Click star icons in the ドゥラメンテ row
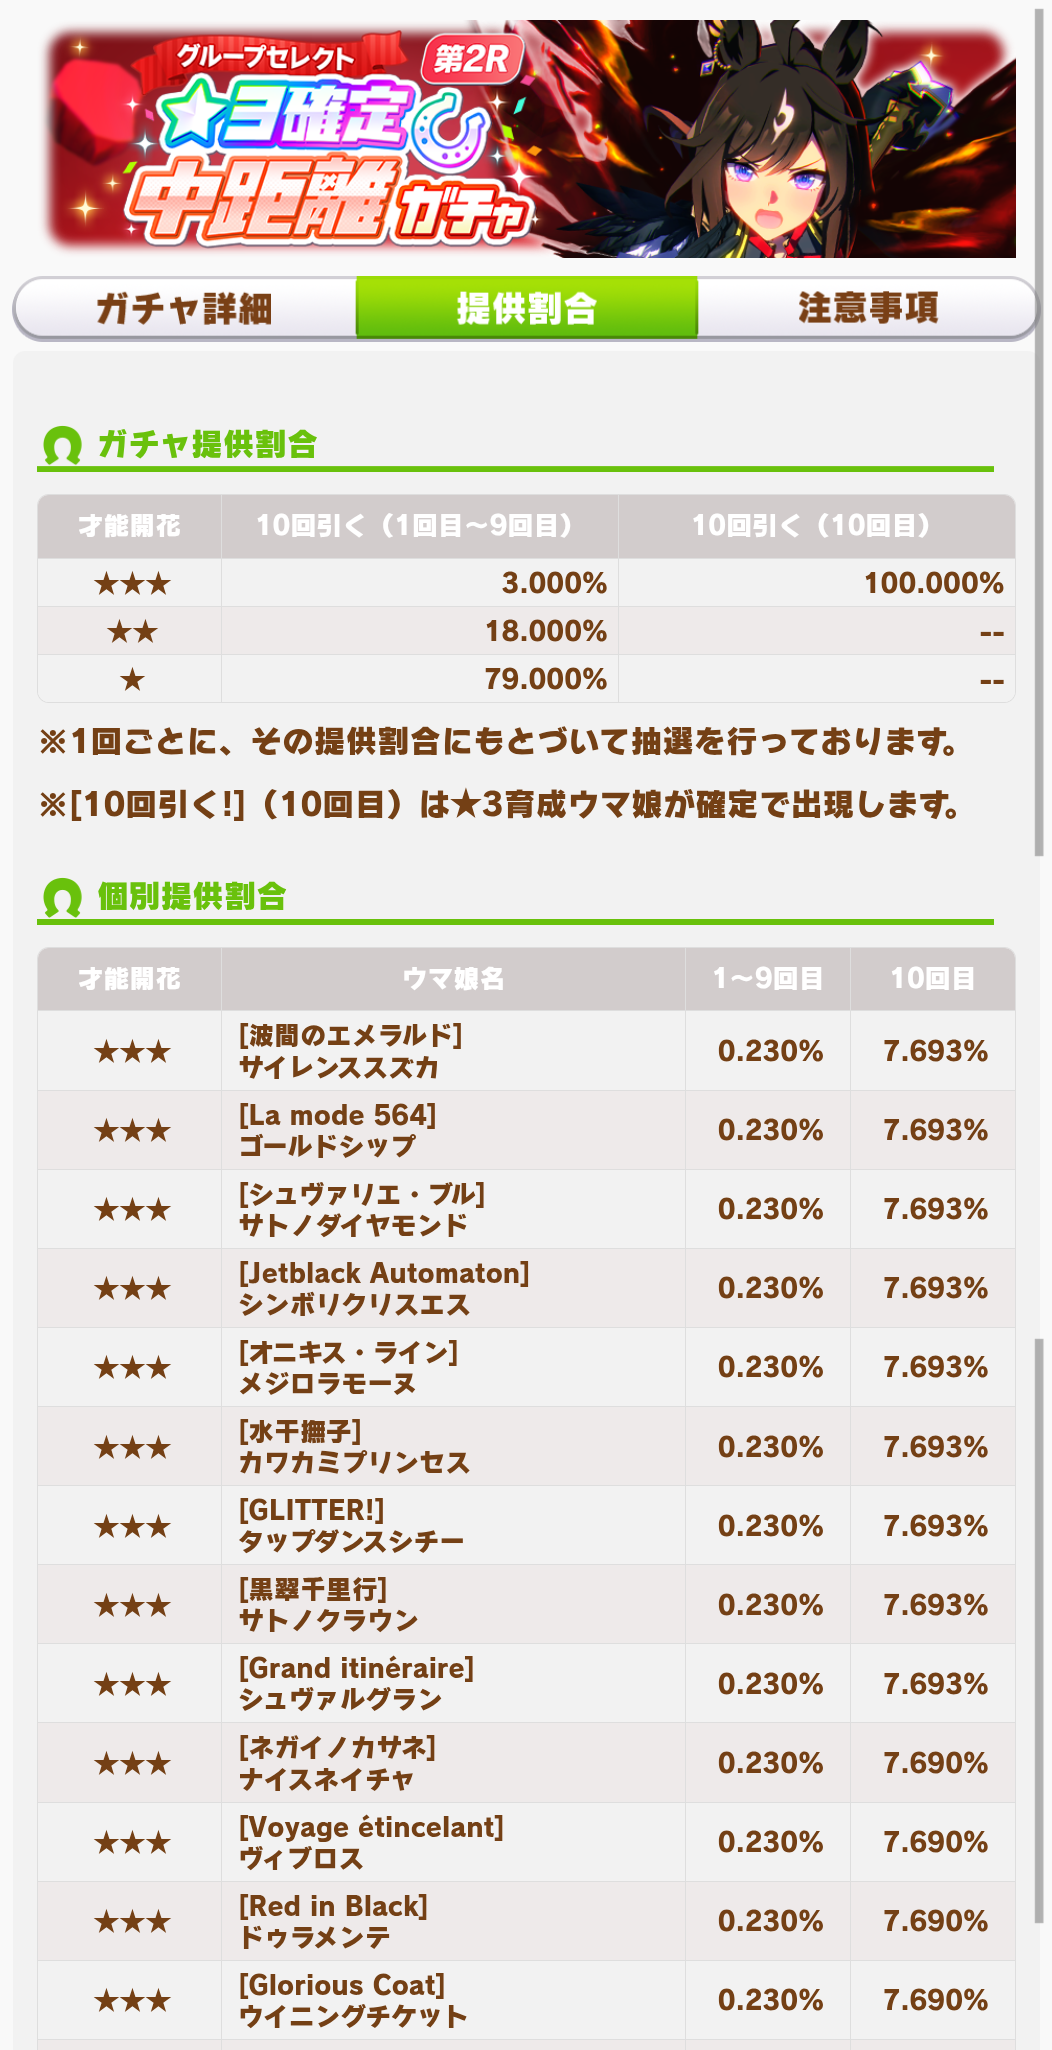 tap(131, 1922)
